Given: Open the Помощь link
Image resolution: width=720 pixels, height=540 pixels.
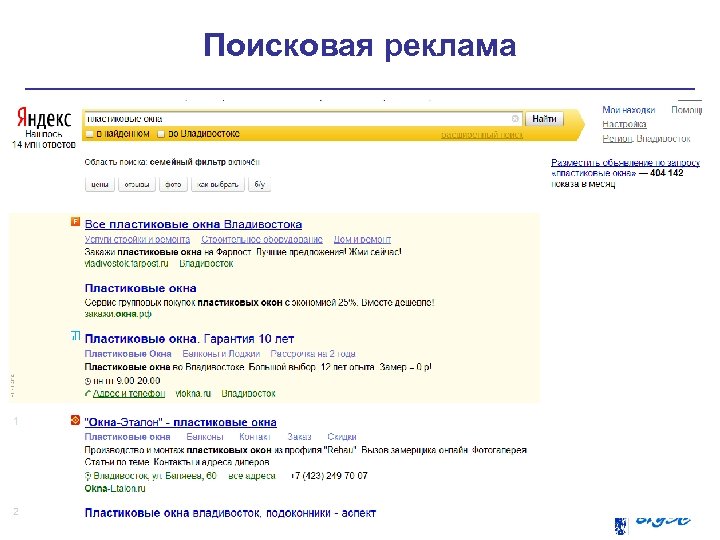Looking at the screenshot, I should click(x=686, y=110).
